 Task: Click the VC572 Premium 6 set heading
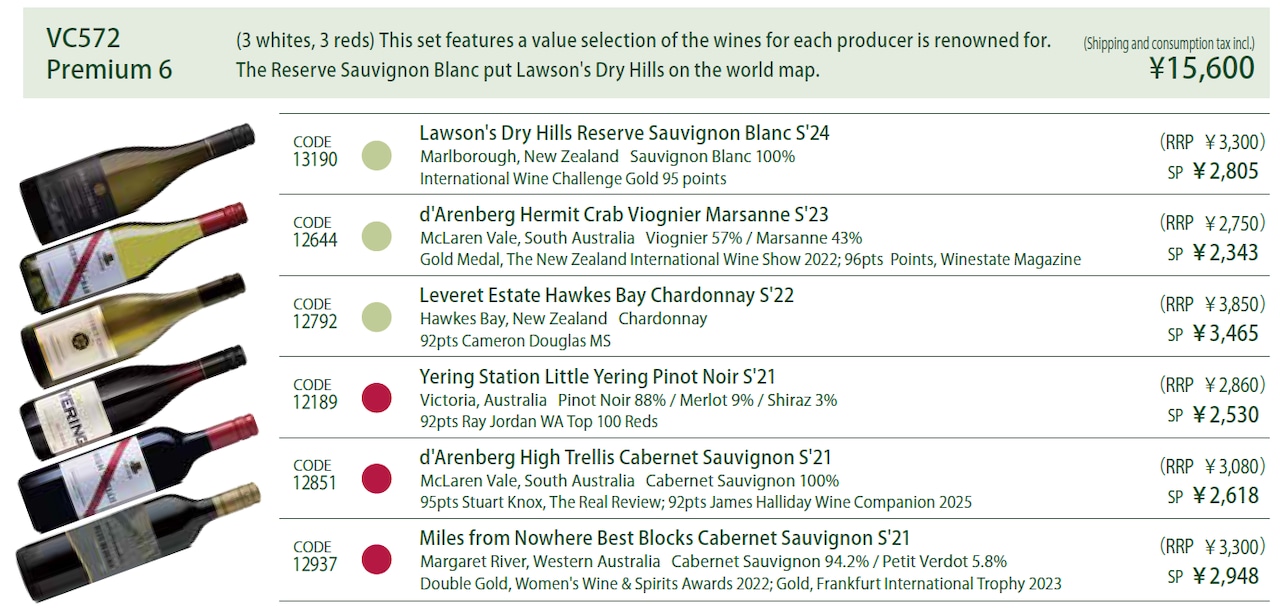click(x=109, y=53)
